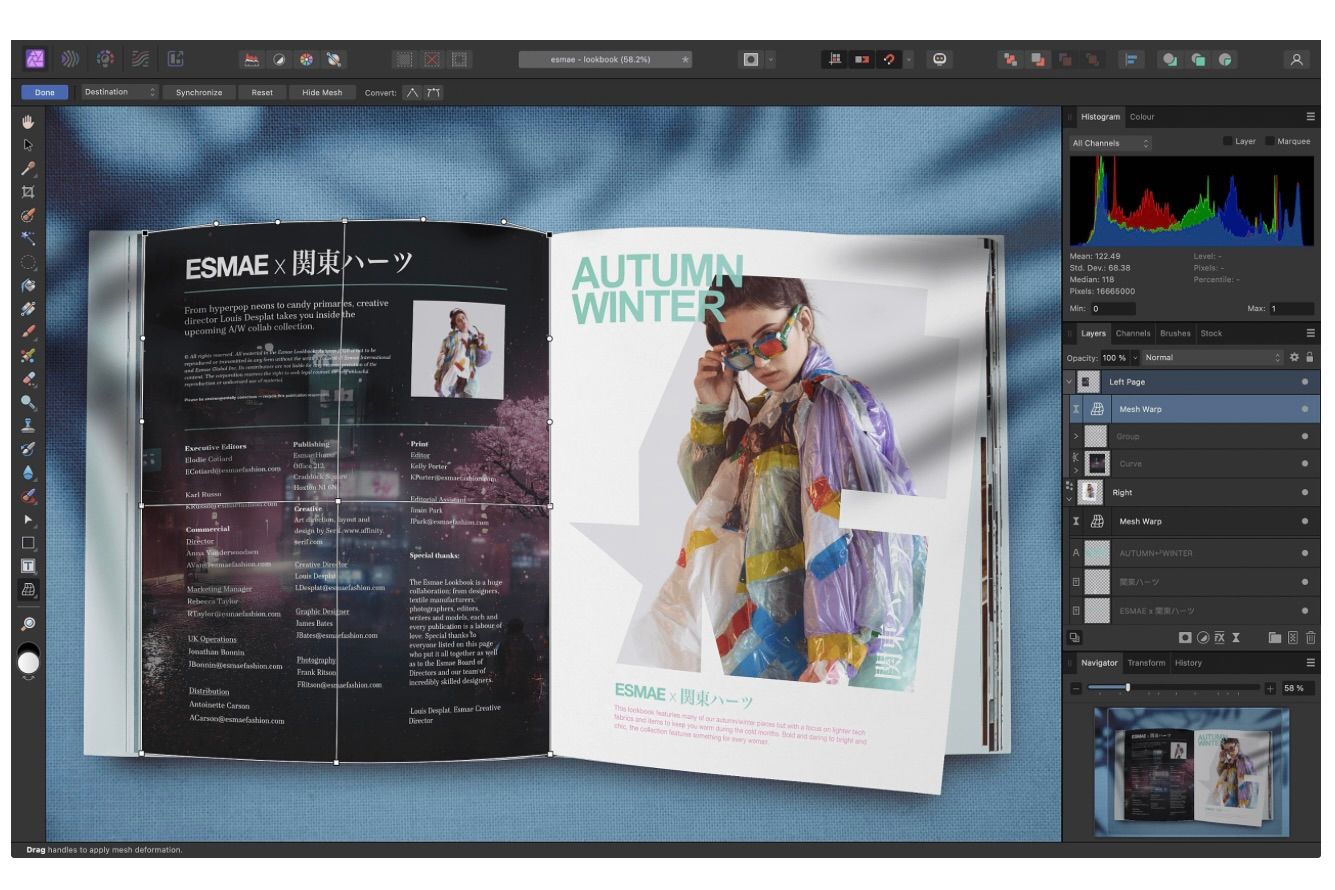Open the Normal blend mode dropdown

tap(1212, 357)
